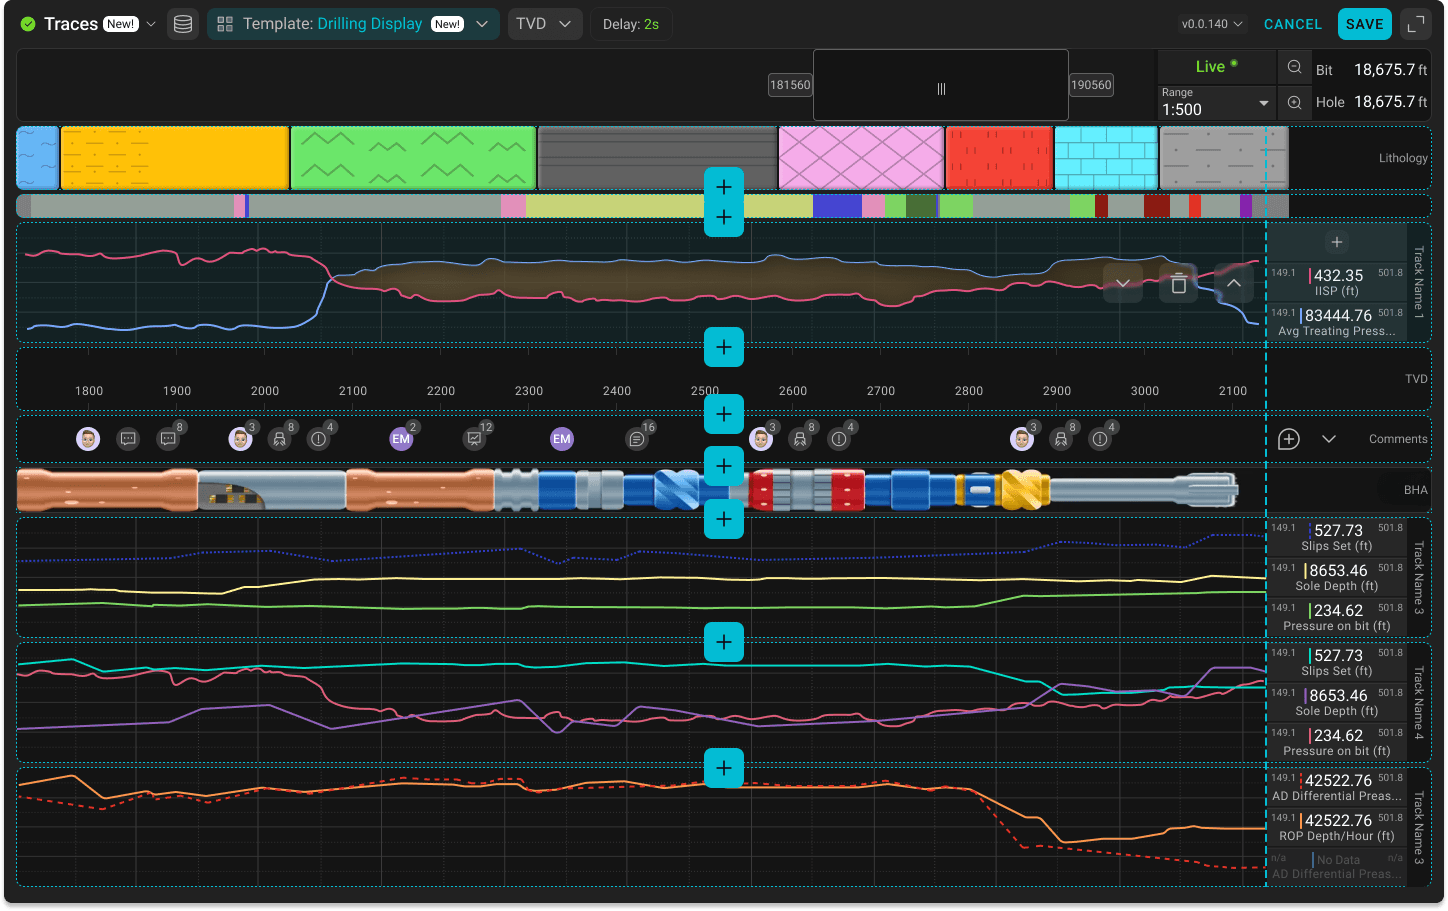Select Track Name 4 Sole Depth readout

(x=1337, y=702)
